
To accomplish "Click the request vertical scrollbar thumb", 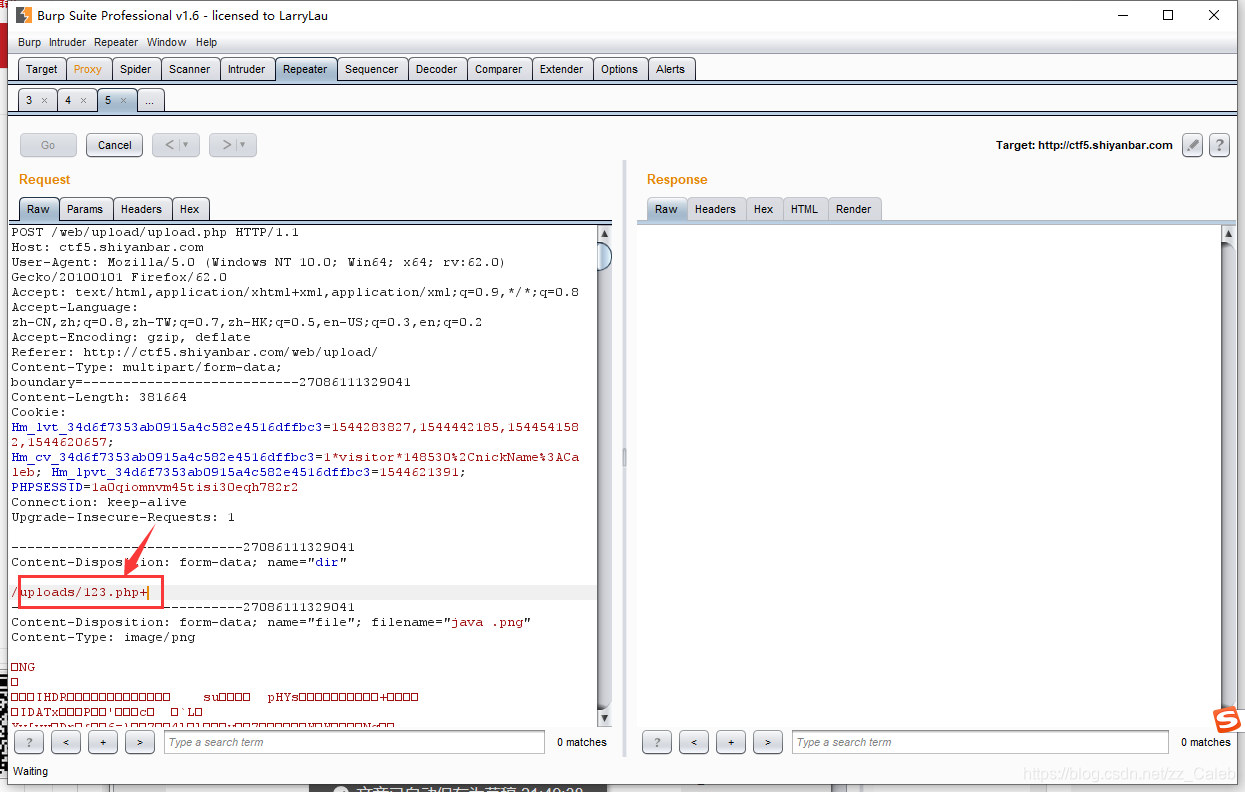I will point(604,257).
